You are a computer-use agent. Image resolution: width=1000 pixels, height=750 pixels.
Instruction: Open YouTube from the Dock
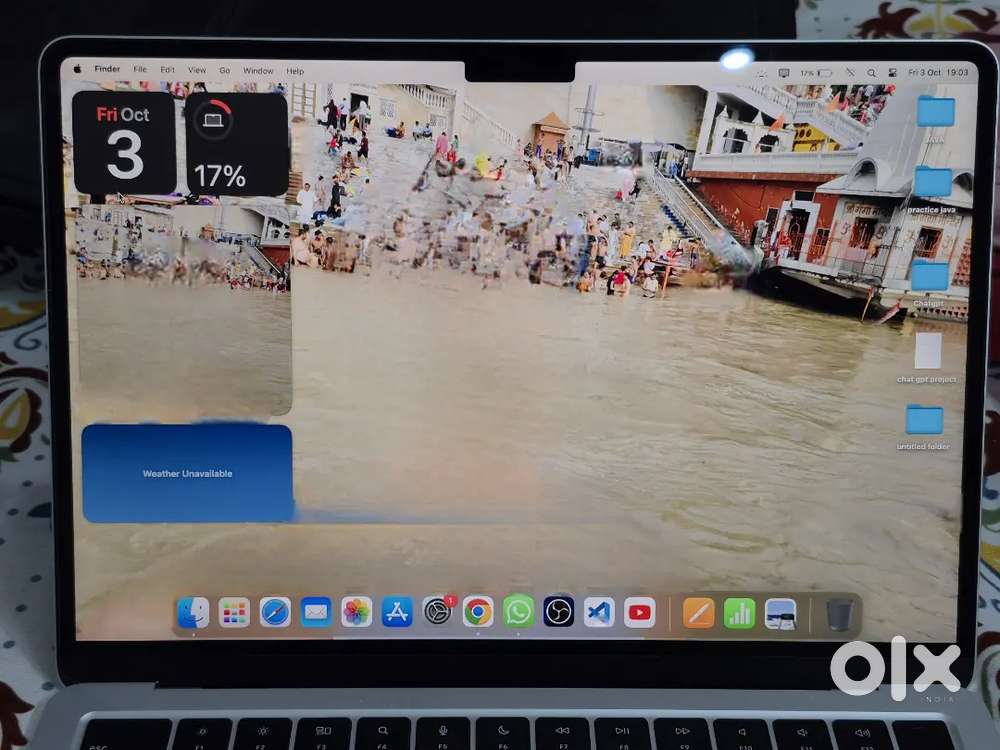click(641, 612)
